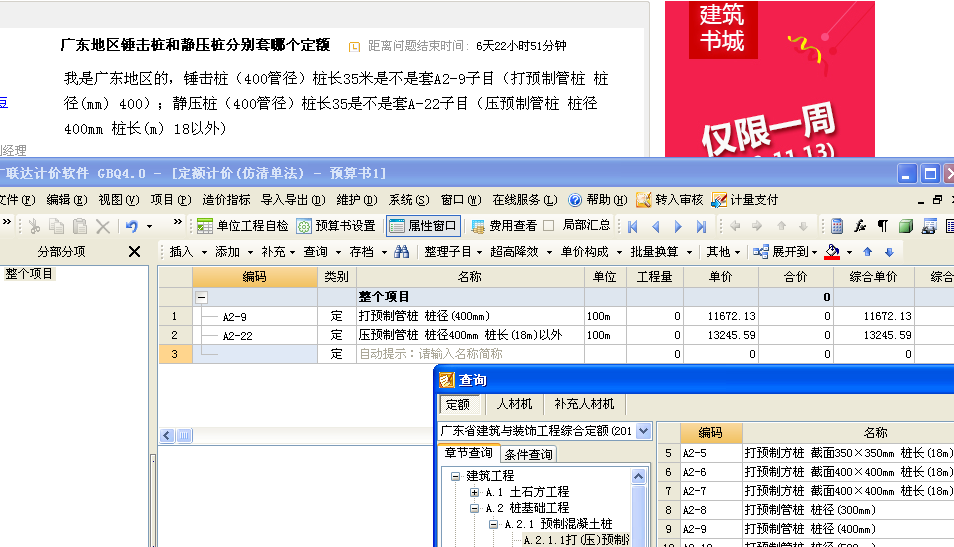Image resolution: width=954 pixels, height=547 pixels.
Task: Open the 项目(P) menu
Action: pyautogui.click(x=171, y=200)
